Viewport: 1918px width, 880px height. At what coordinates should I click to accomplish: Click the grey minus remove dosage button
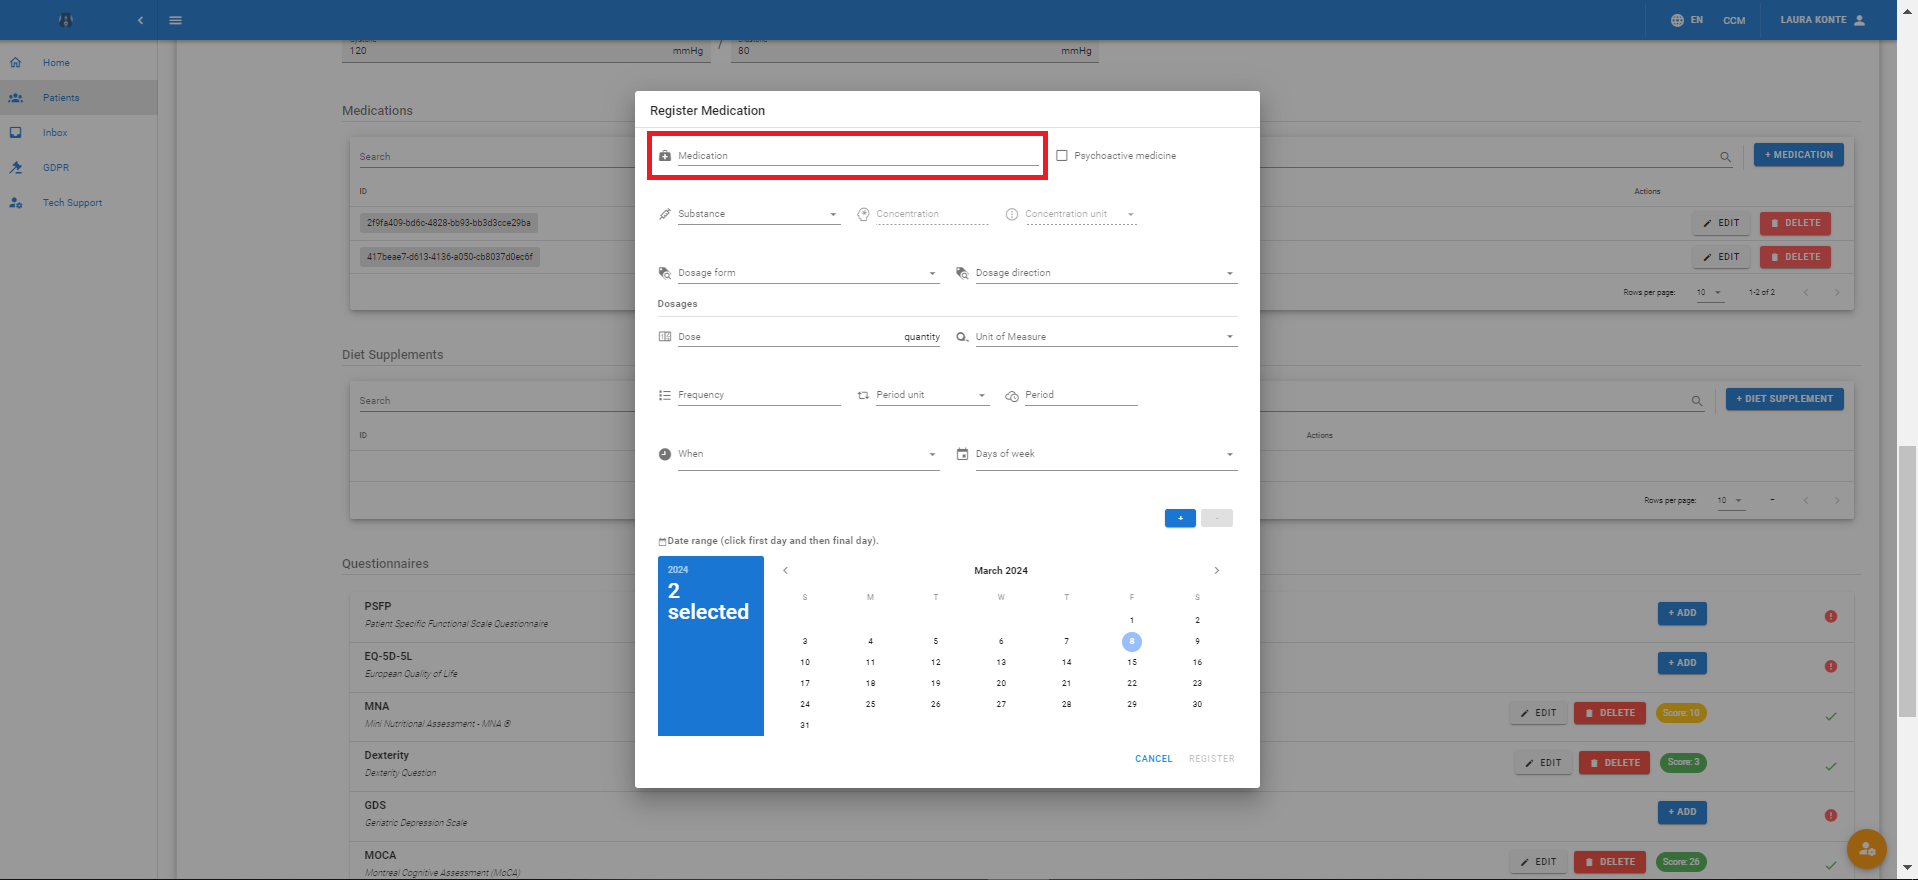click(1217, 518)
